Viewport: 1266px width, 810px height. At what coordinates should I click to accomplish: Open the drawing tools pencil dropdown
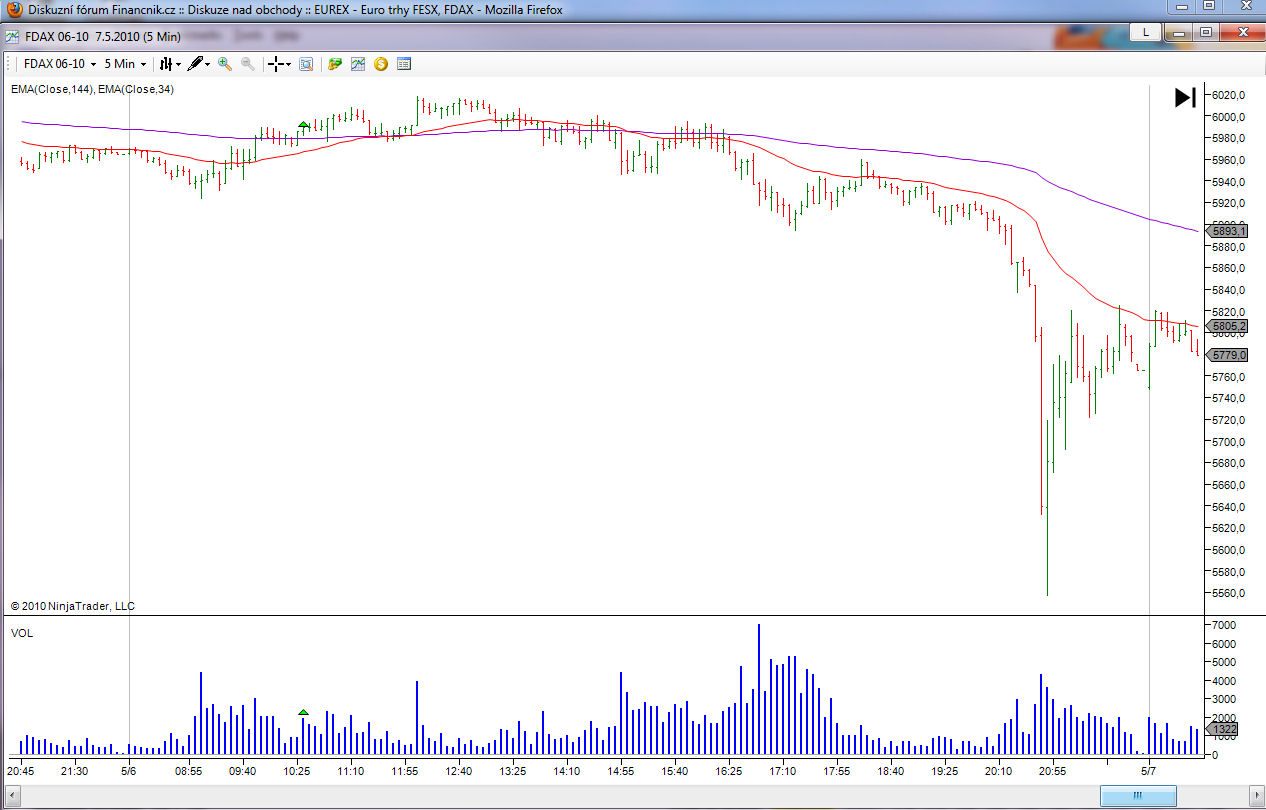coord(198,64)
